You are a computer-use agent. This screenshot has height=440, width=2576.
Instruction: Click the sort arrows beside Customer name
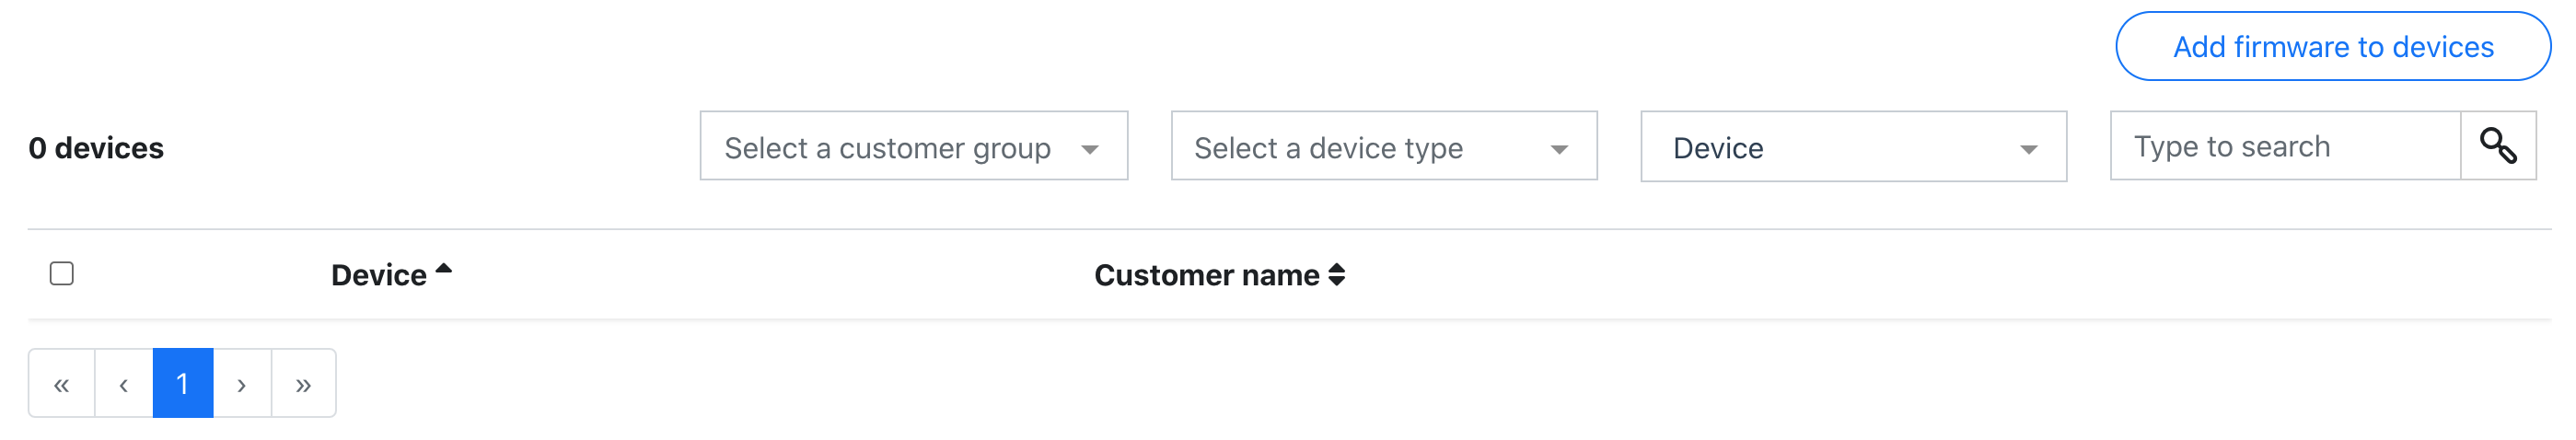click(x=1336, y=275)
